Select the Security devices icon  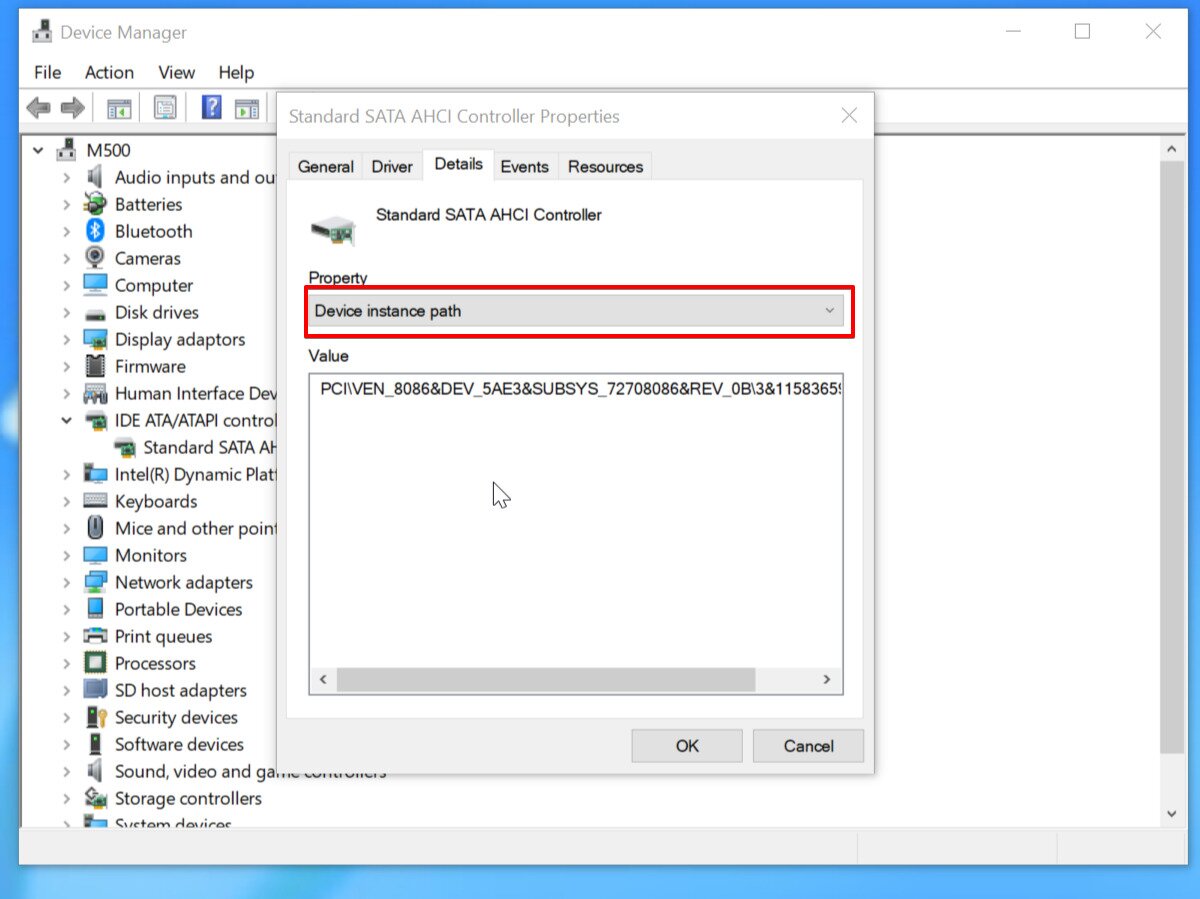93,717
